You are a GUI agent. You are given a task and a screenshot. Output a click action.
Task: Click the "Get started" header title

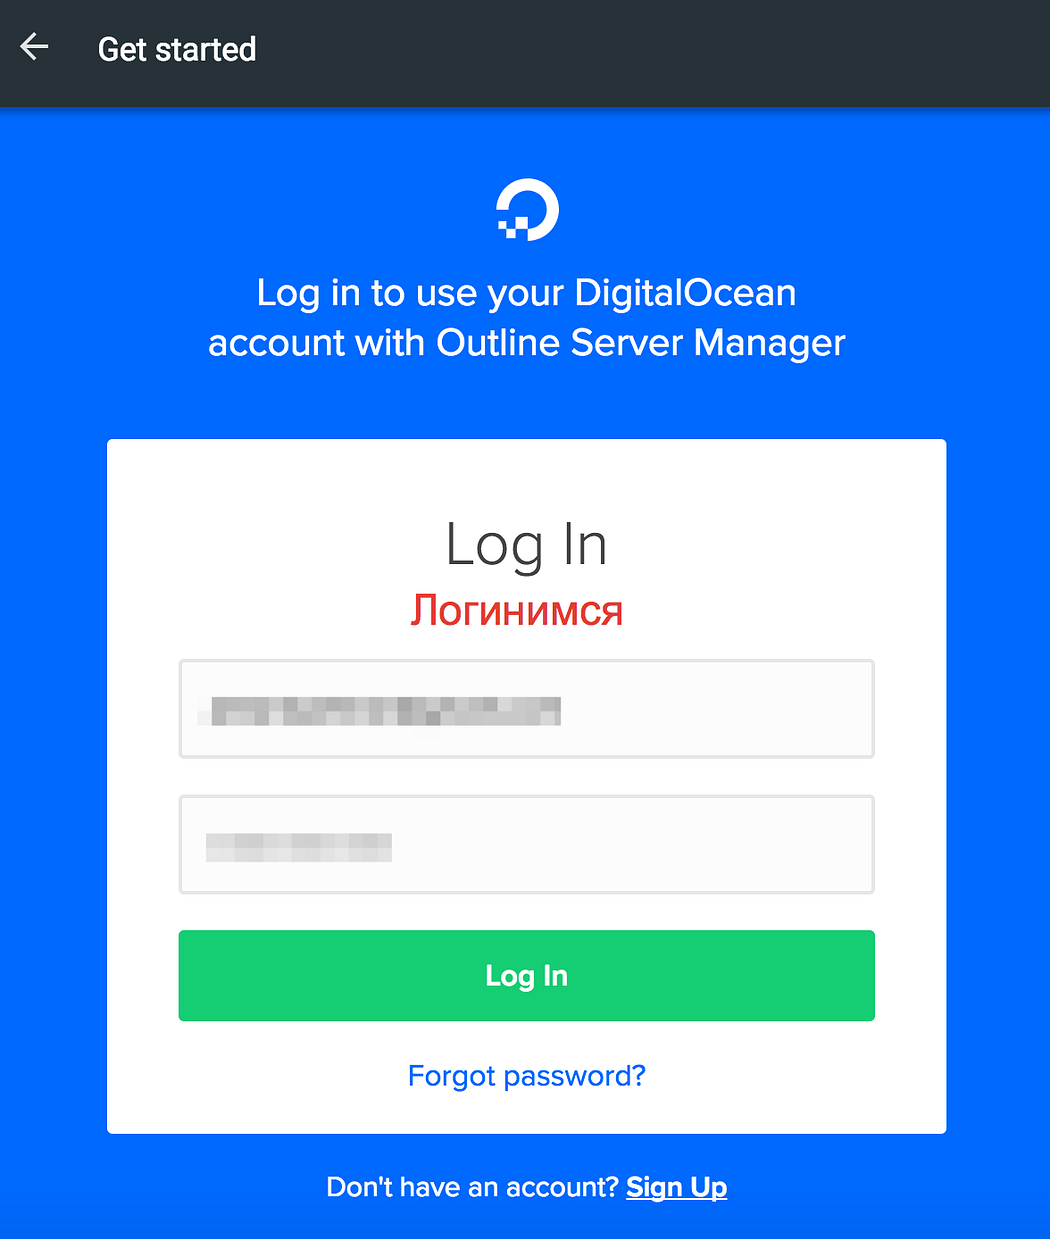pos(177,49)
